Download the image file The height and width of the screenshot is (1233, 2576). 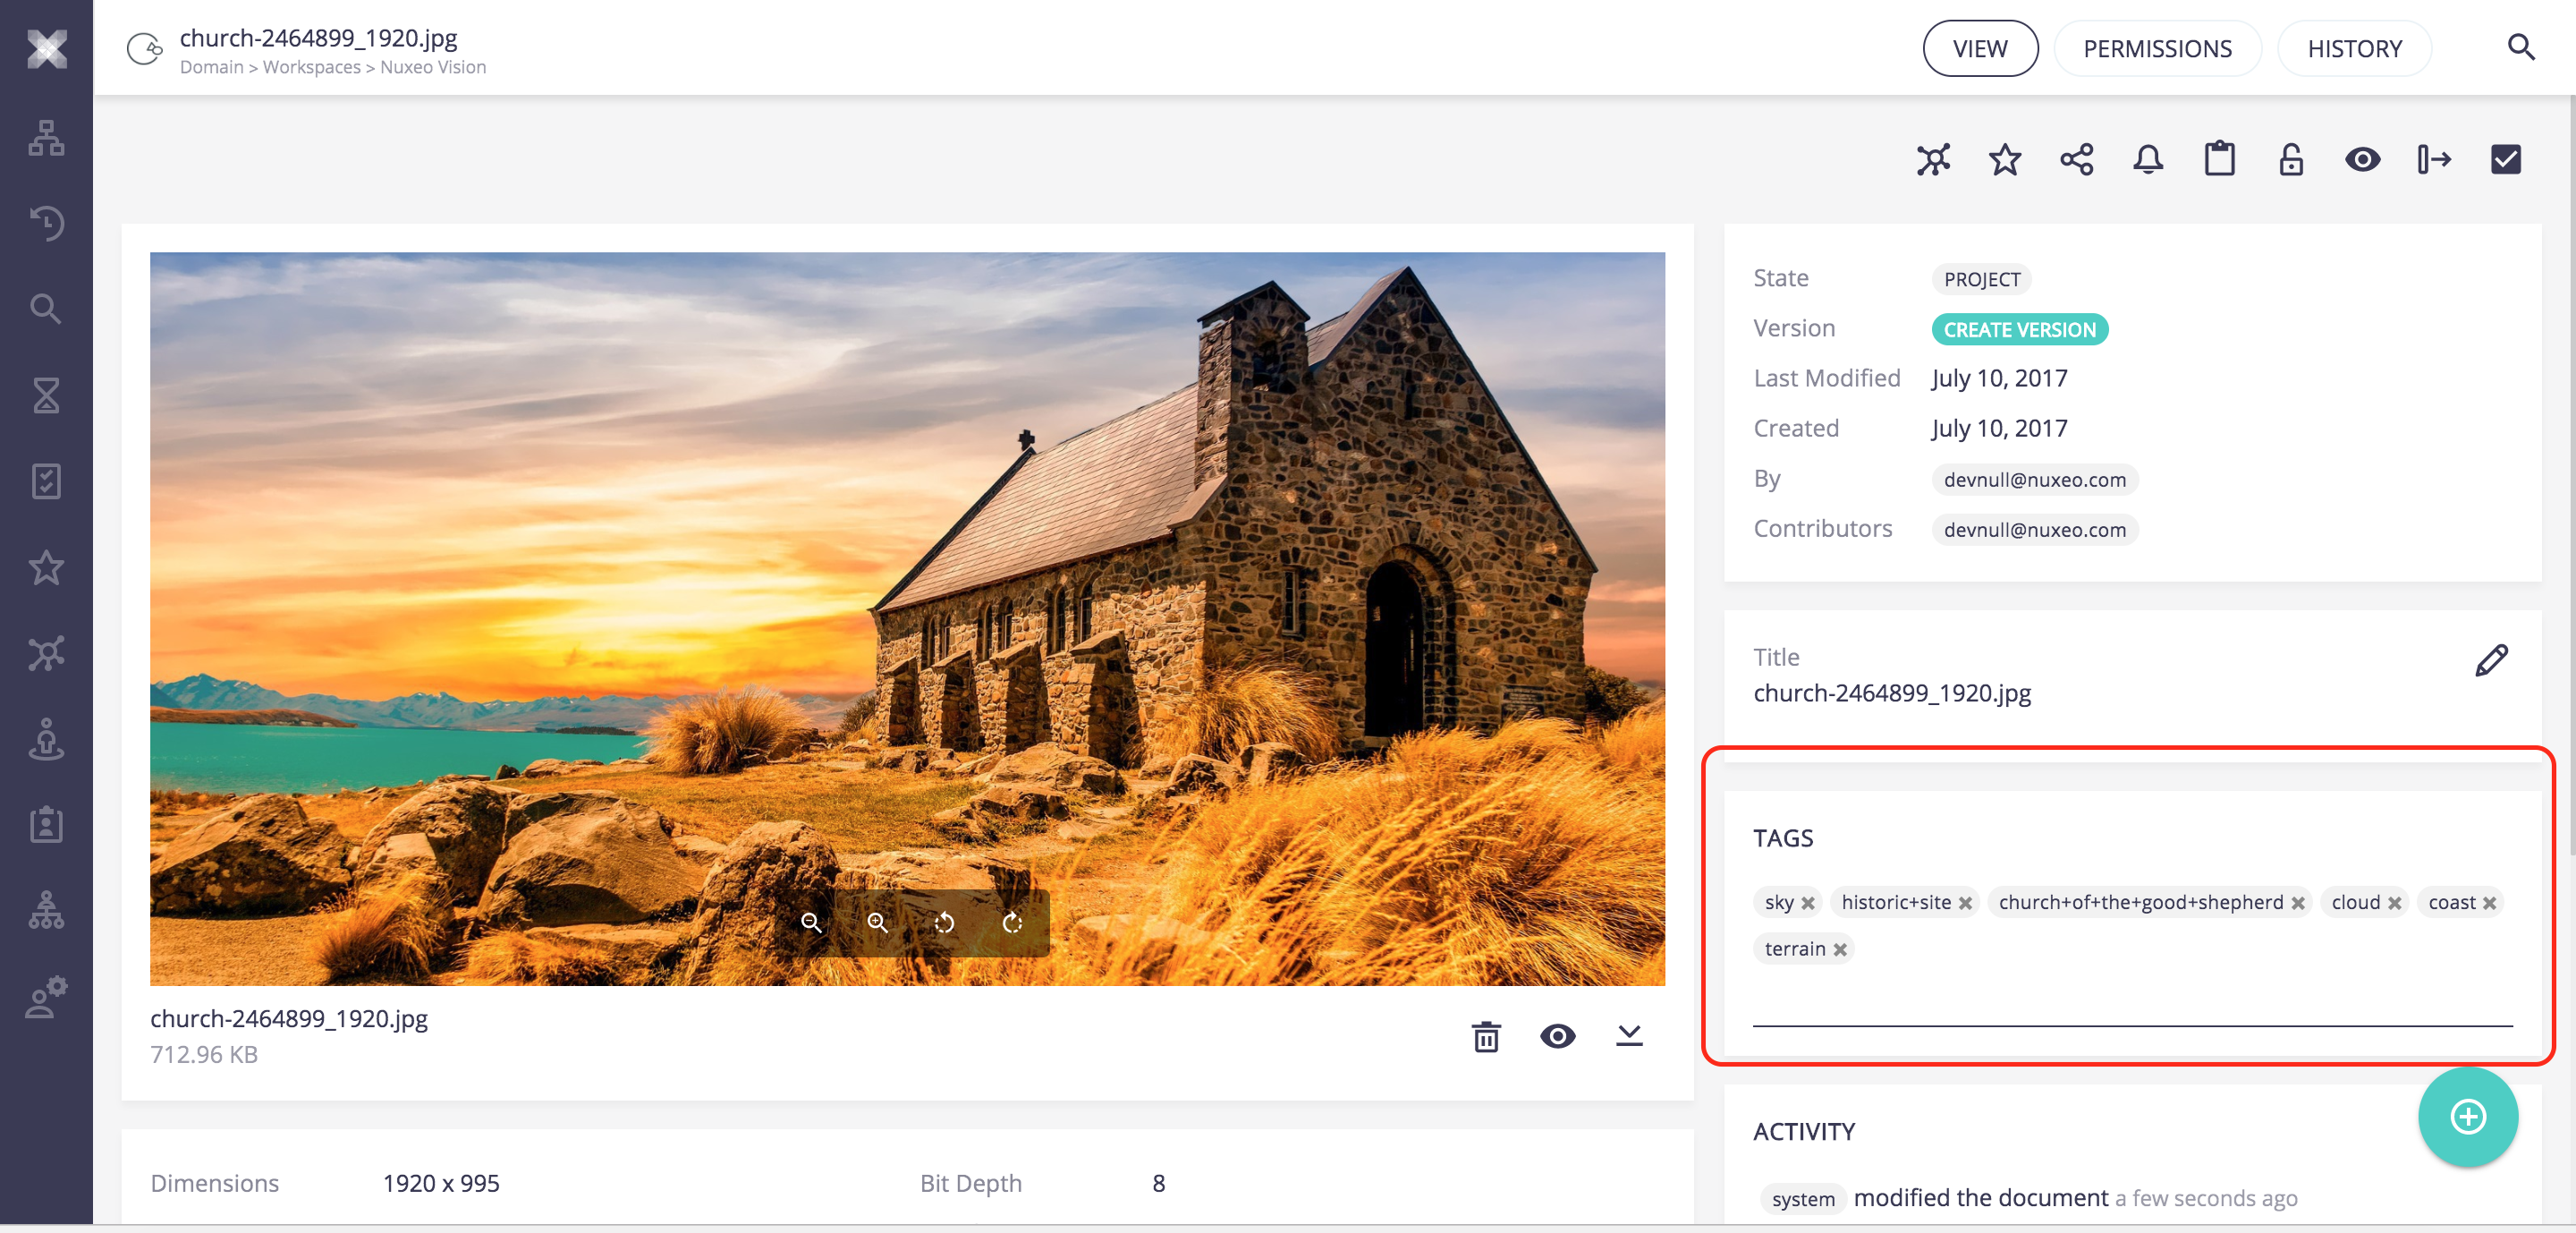1629,1036
